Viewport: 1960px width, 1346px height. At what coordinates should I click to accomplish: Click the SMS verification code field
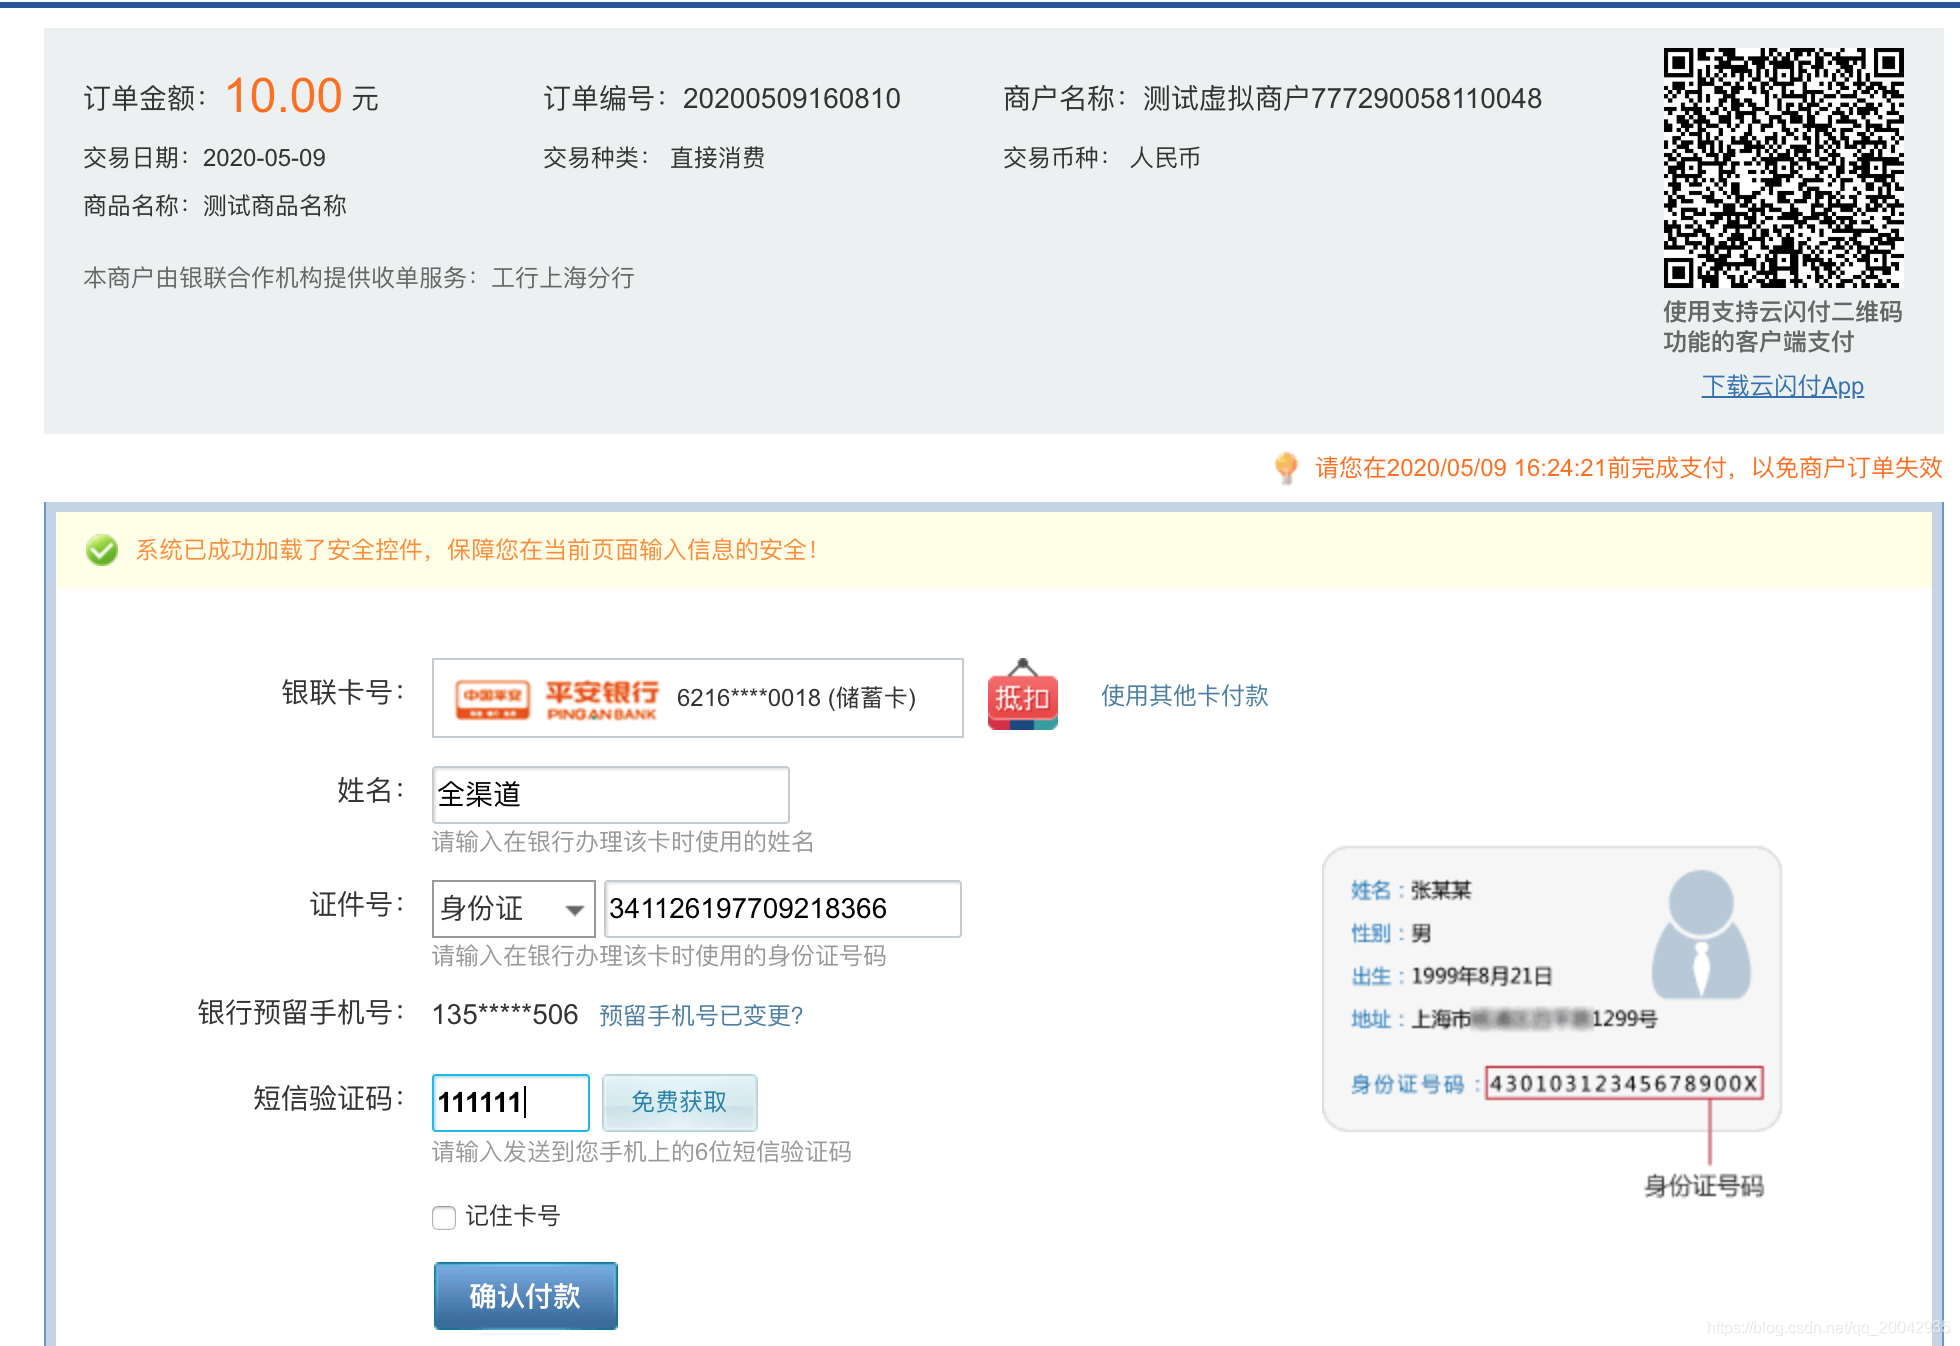tap(510, 1102)
